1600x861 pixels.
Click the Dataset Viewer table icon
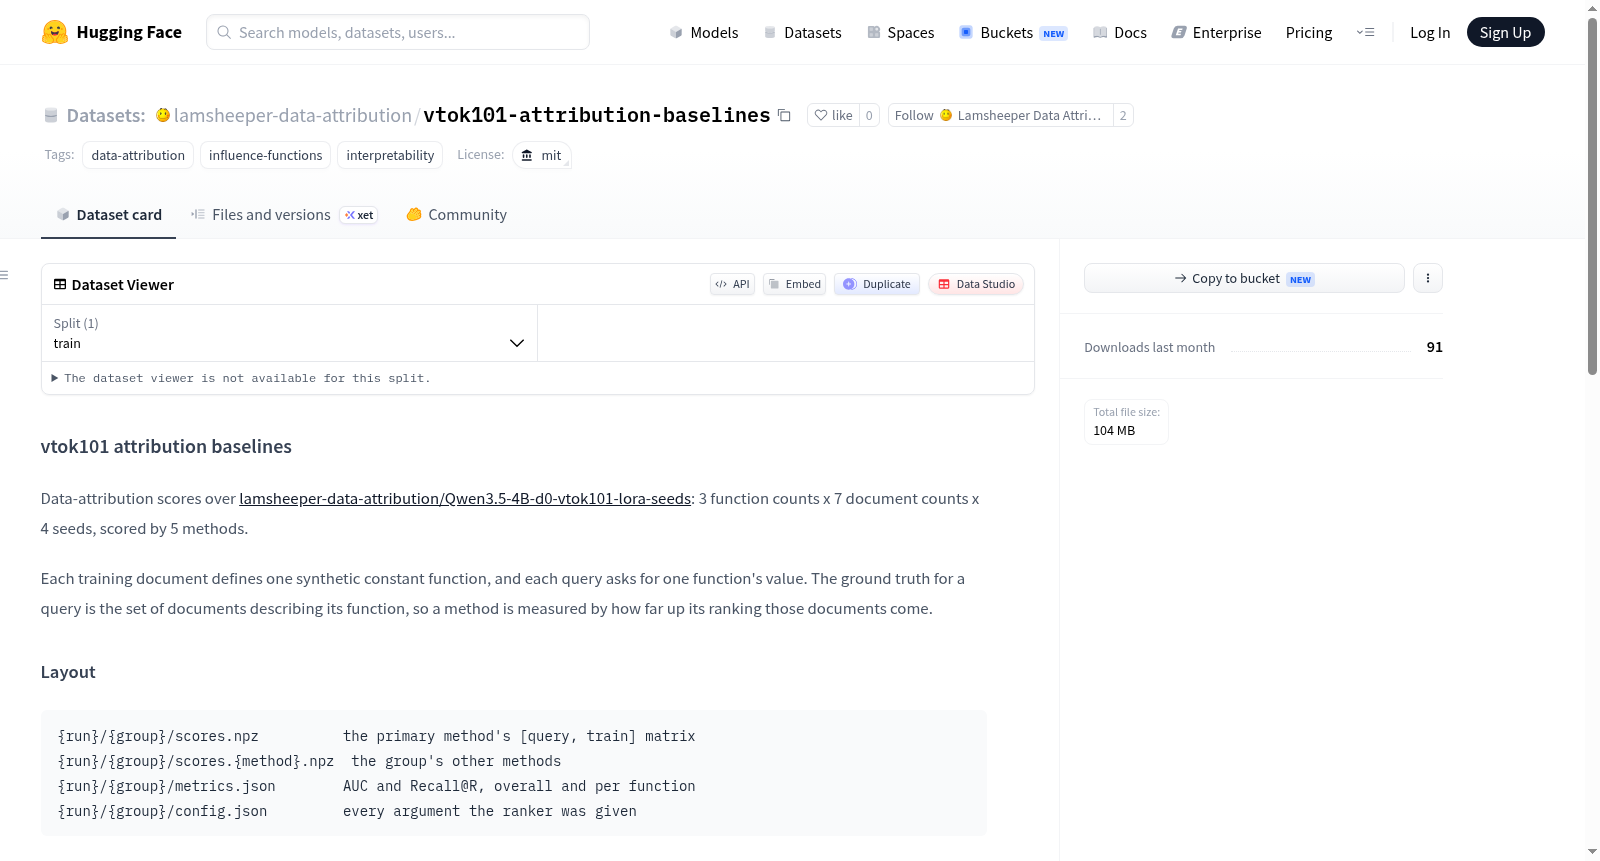[x=60, y=285]
